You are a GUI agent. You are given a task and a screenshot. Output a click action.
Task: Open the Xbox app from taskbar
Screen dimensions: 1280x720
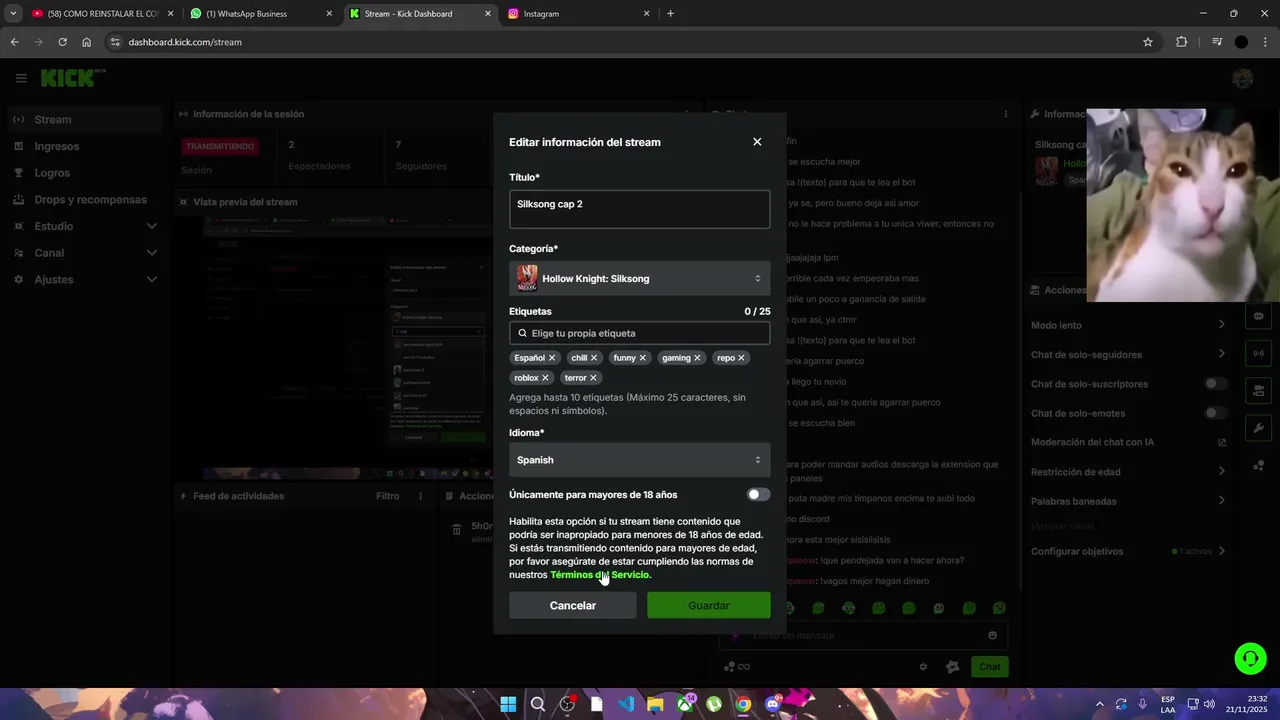[x=685, y=704]
